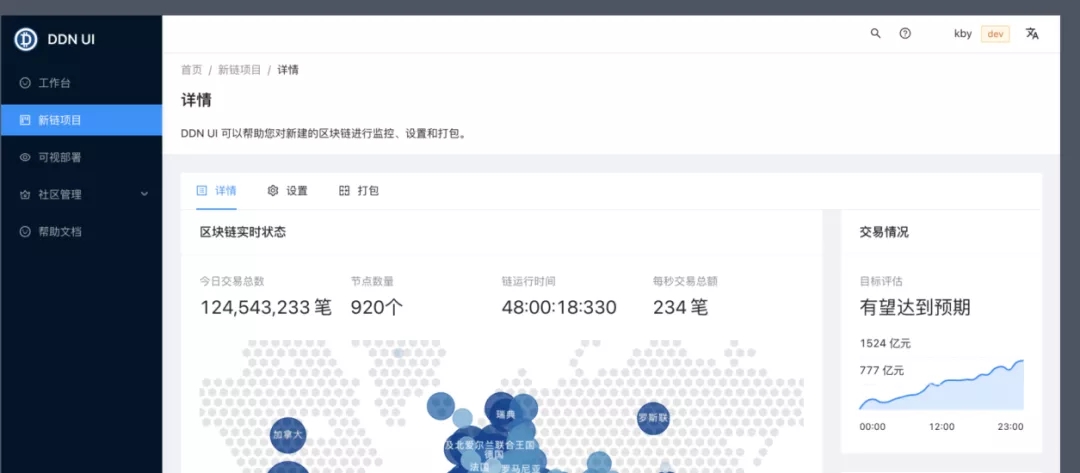Click the 加拿大 map bubble
This screenshot has height=473, width=1080.
tap(288, 435)
